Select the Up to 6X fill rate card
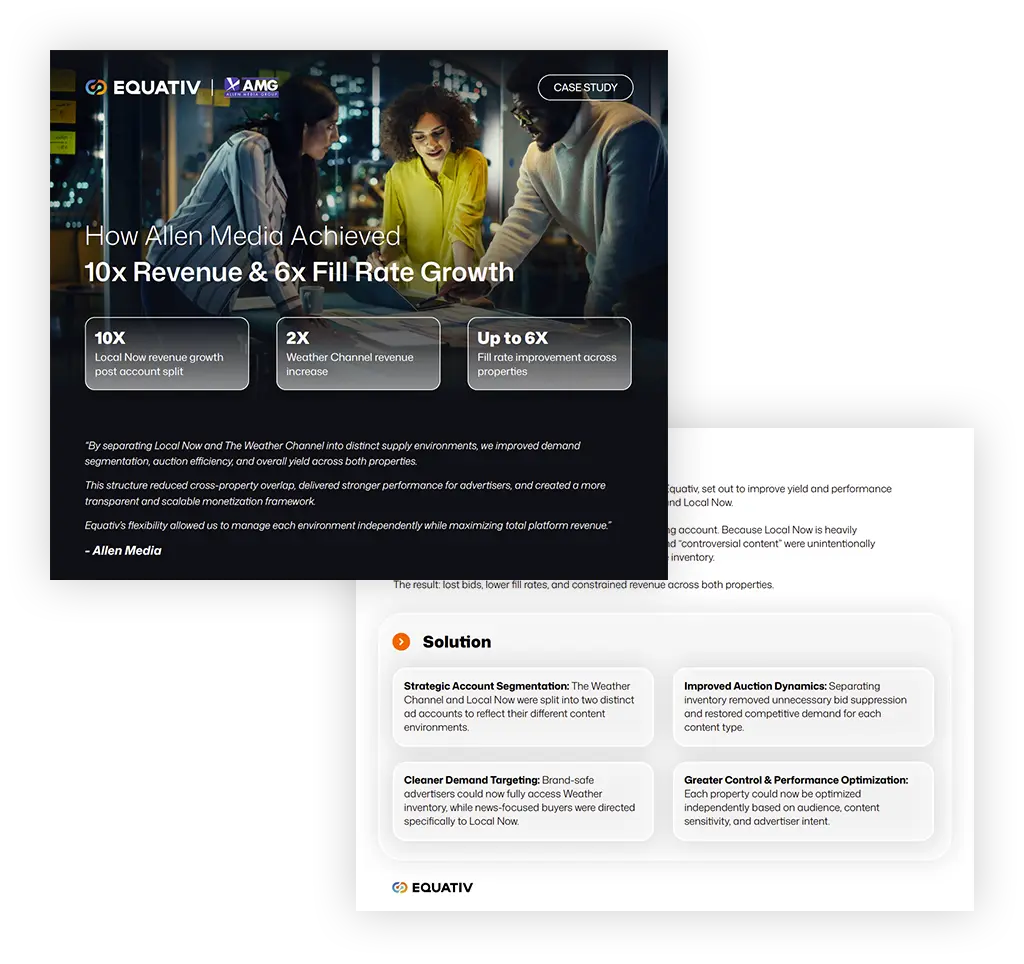 click(549, 353)
